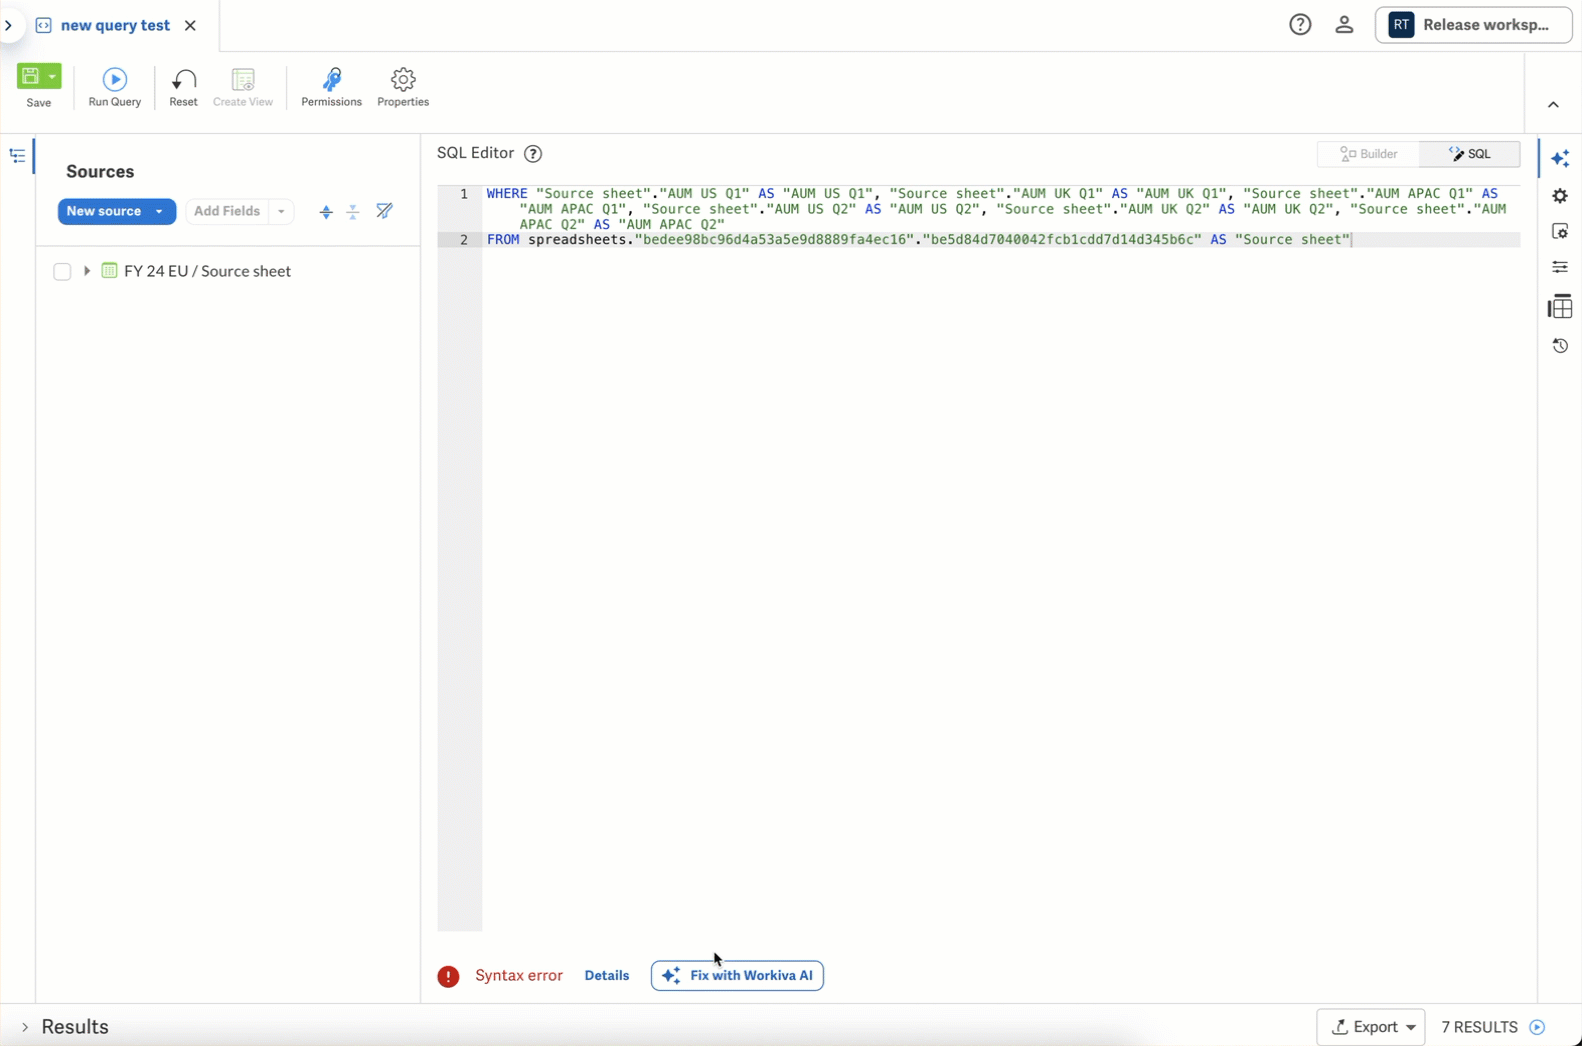Screen dimensions: 1582x1046
Task: Switch to the Builder view
Action: (x=1368, y=154)
